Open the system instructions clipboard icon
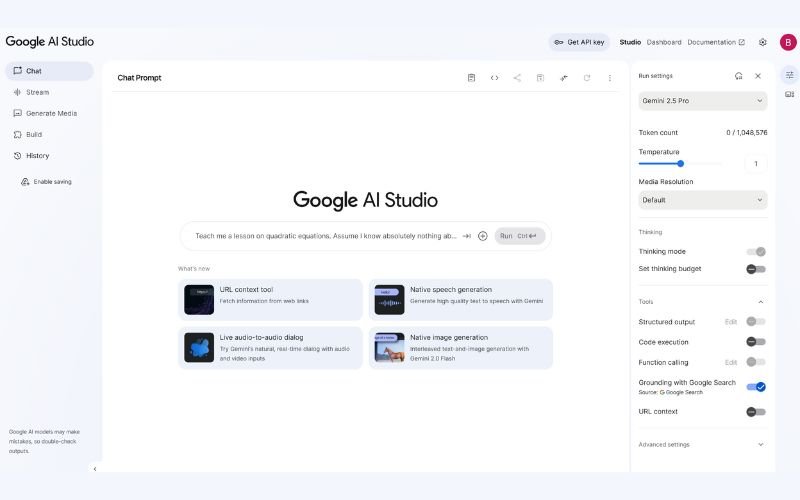 [x=471, y=78]
